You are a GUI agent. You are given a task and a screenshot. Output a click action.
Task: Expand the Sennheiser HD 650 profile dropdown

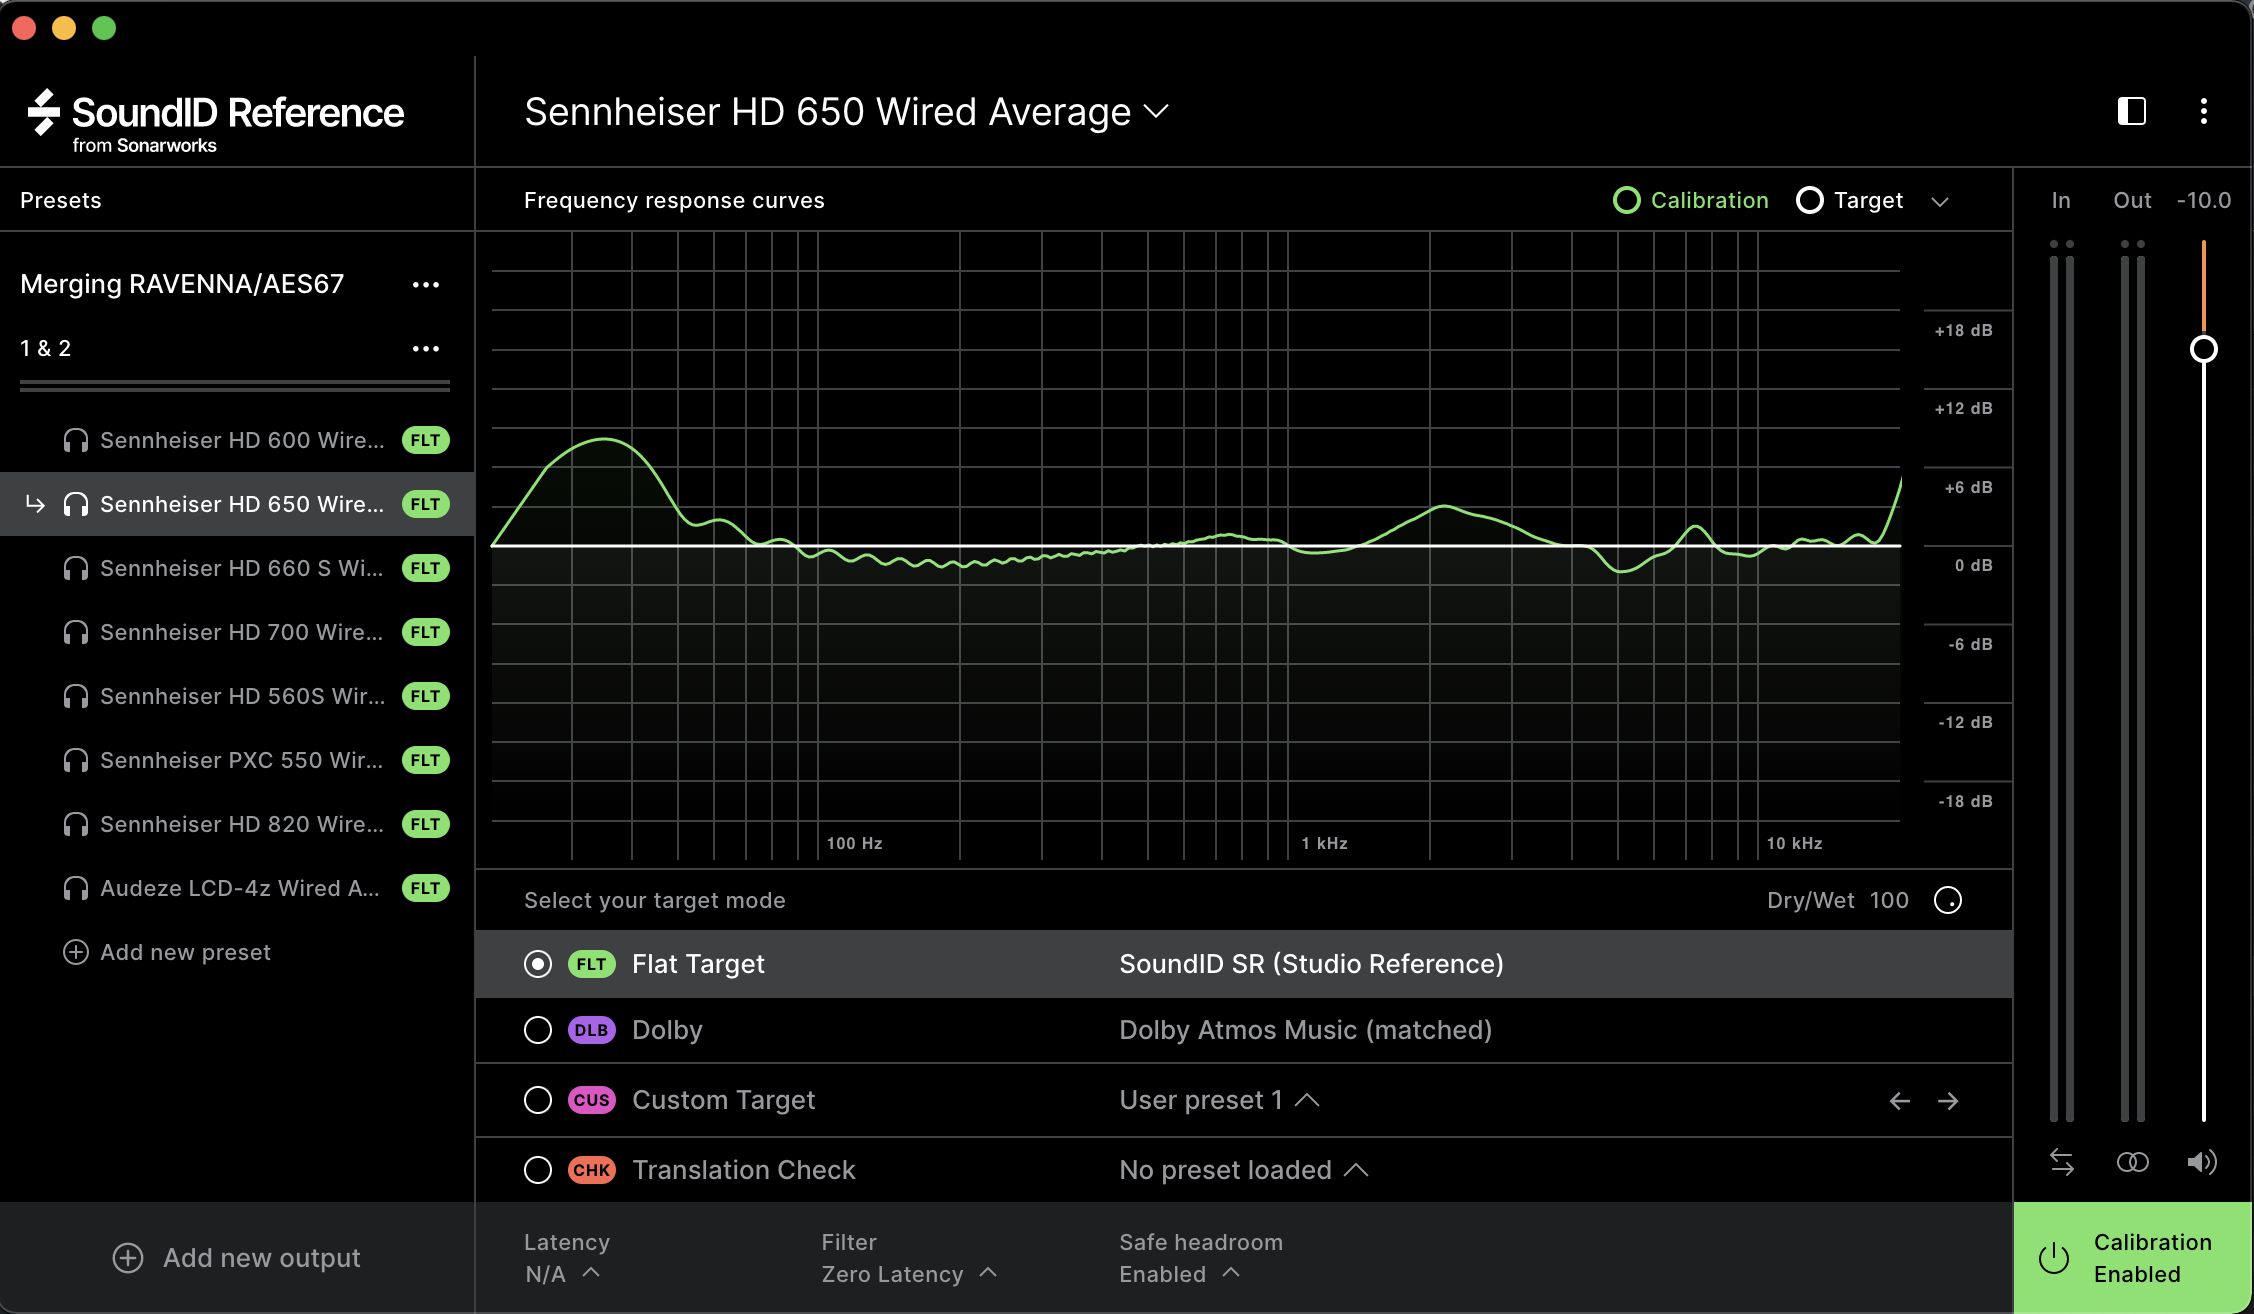pos(1156,111)
